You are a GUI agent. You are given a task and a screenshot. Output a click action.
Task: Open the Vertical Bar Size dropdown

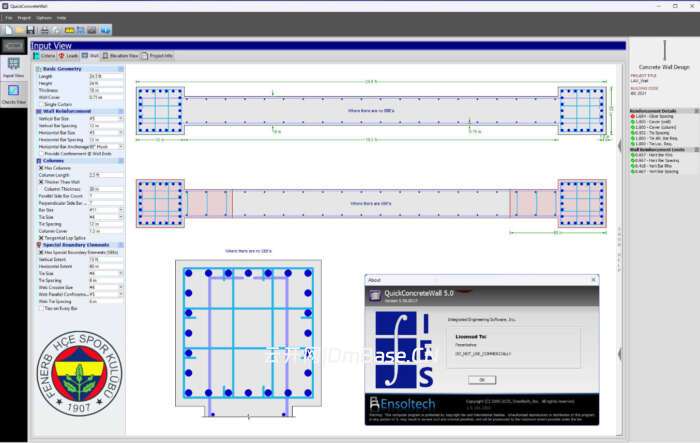(121, 119)
